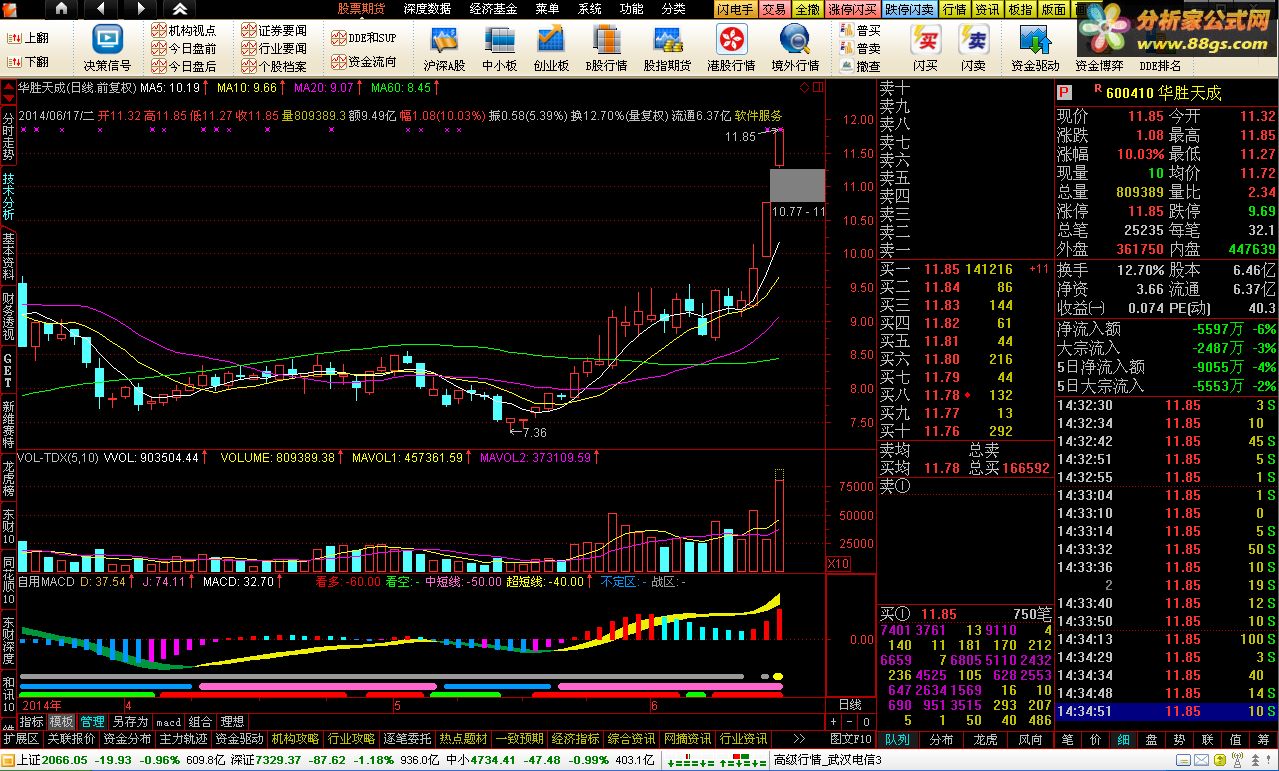Expand more bottom tabs with >> arrow
The image size is (1279, 771).
[x=799, y=739]
